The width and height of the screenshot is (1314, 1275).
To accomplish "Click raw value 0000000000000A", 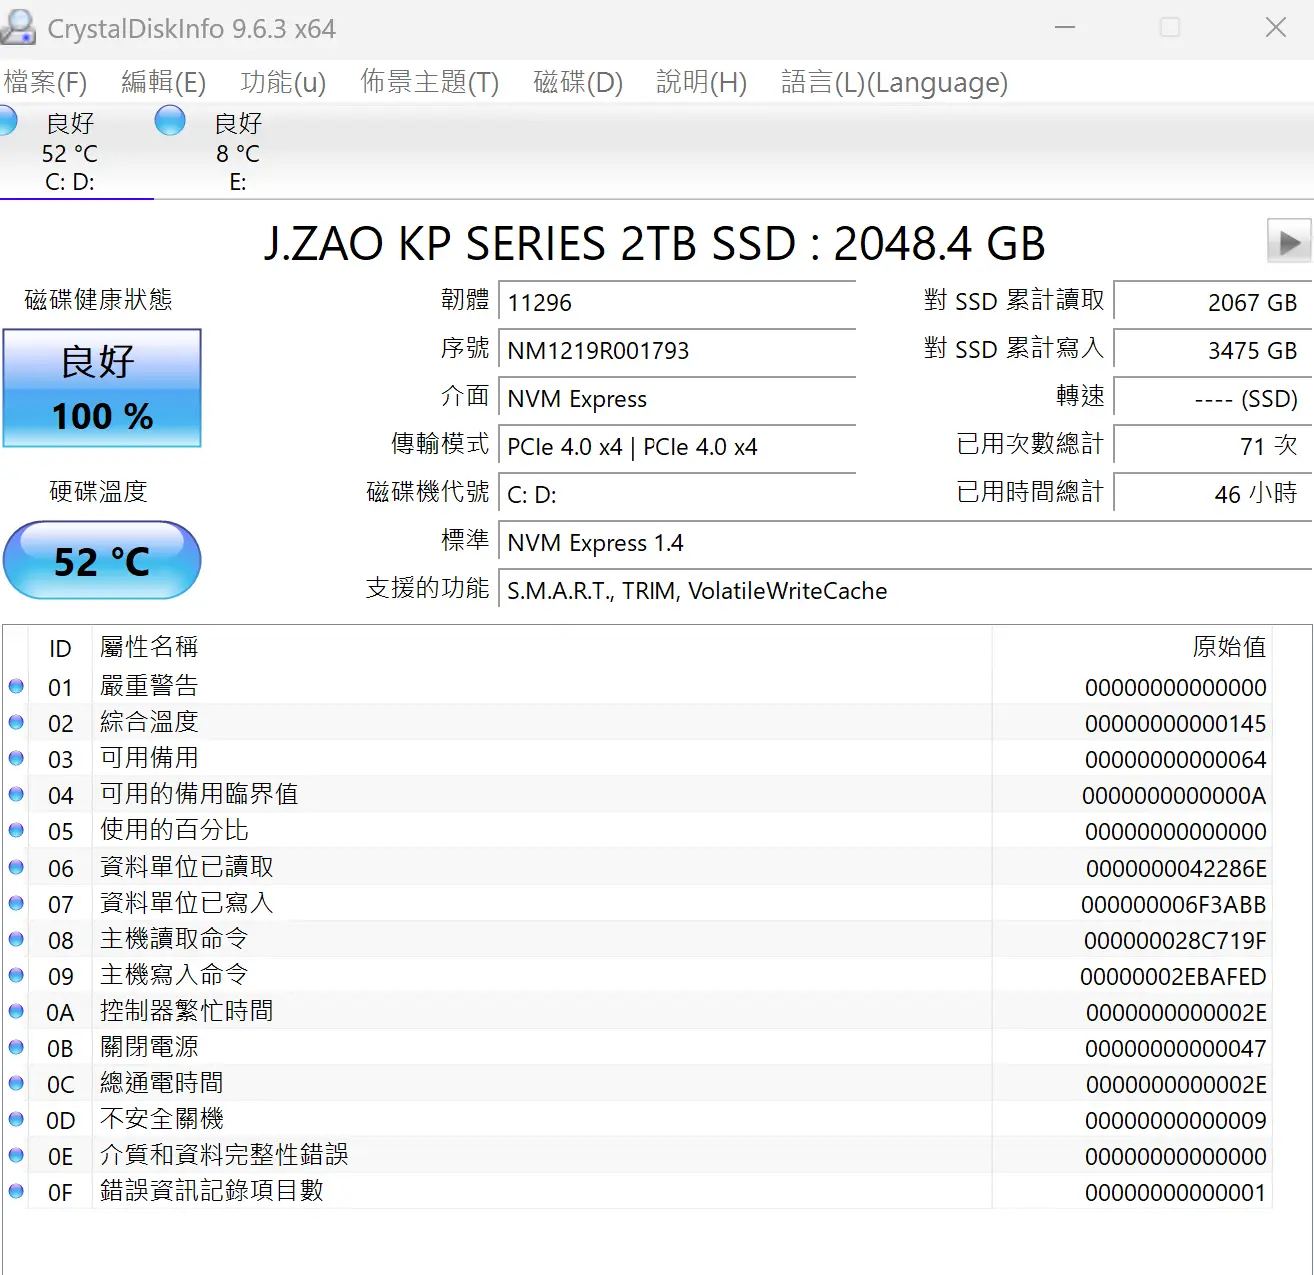I will [x=1174, y=795].
